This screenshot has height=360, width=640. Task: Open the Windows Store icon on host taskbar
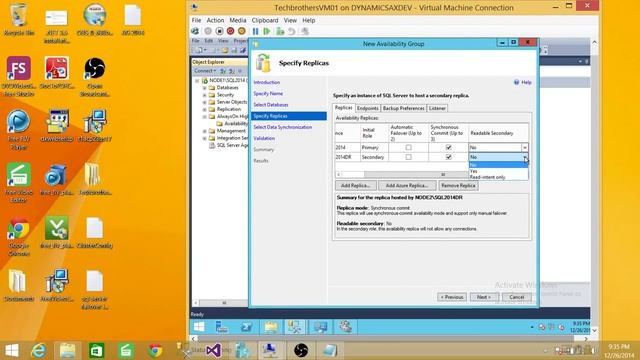(97, 350)
